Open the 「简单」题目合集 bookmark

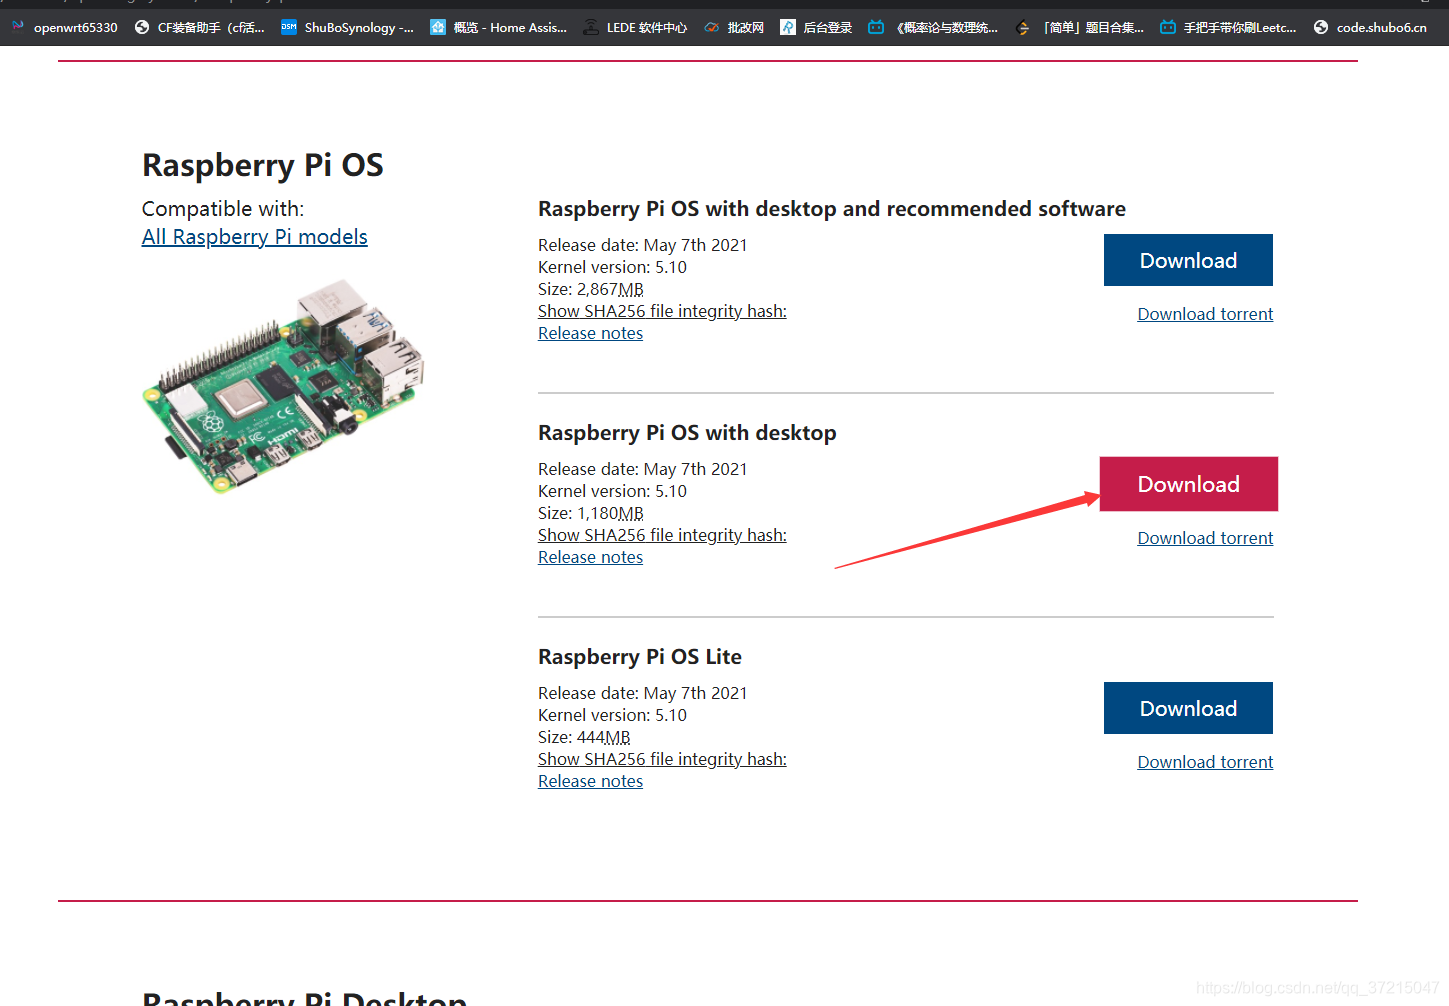click(1079, 27)
